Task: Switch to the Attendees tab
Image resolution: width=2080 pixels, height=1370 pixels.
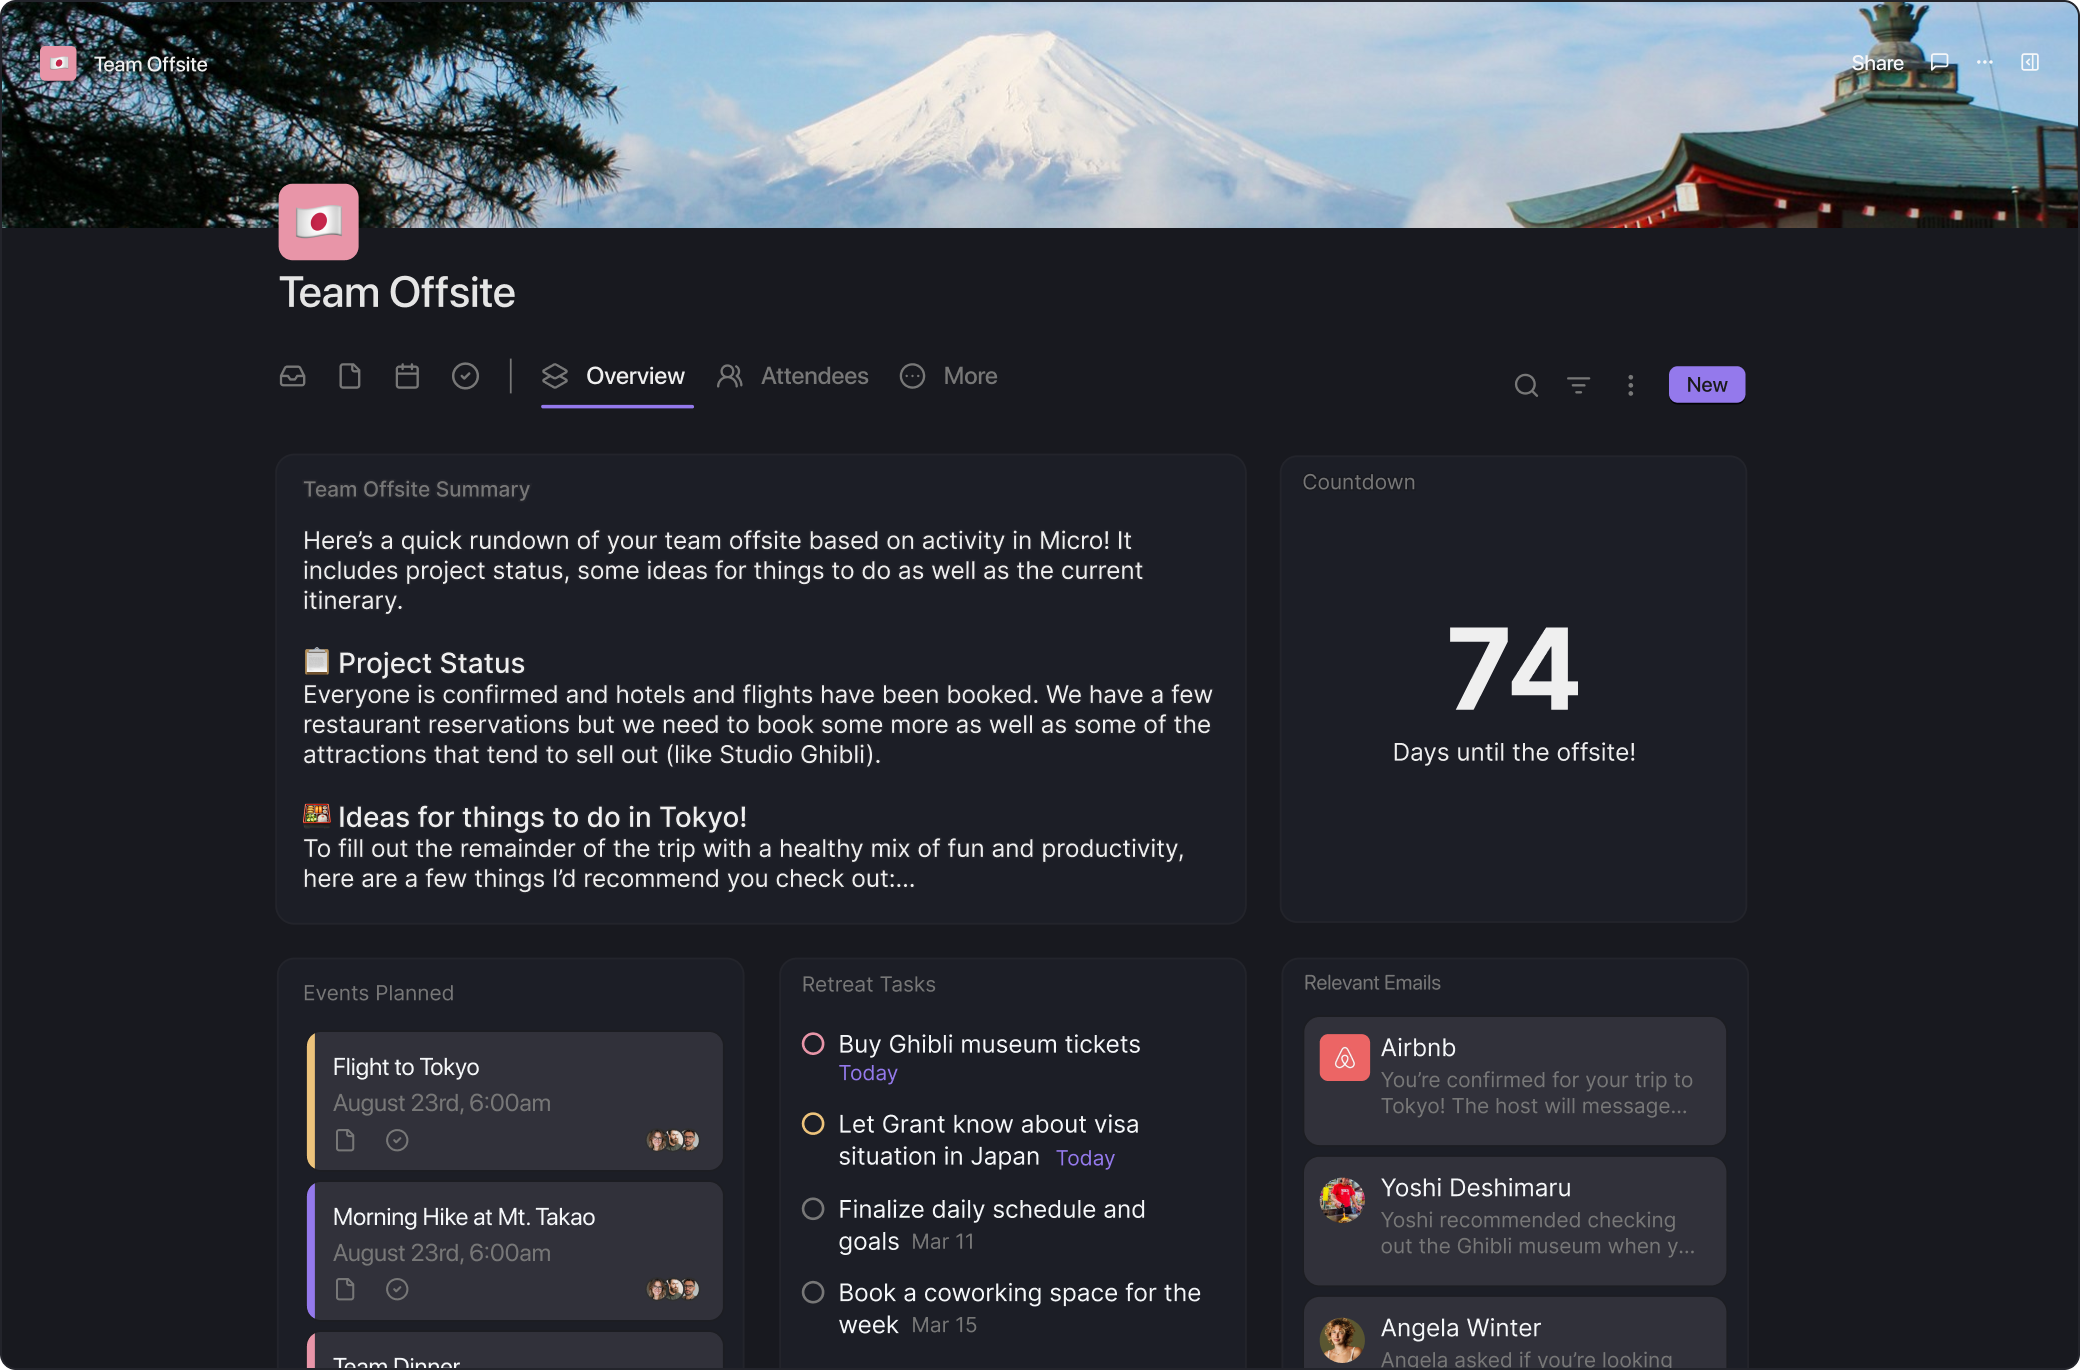Action: tap(793, 376)
